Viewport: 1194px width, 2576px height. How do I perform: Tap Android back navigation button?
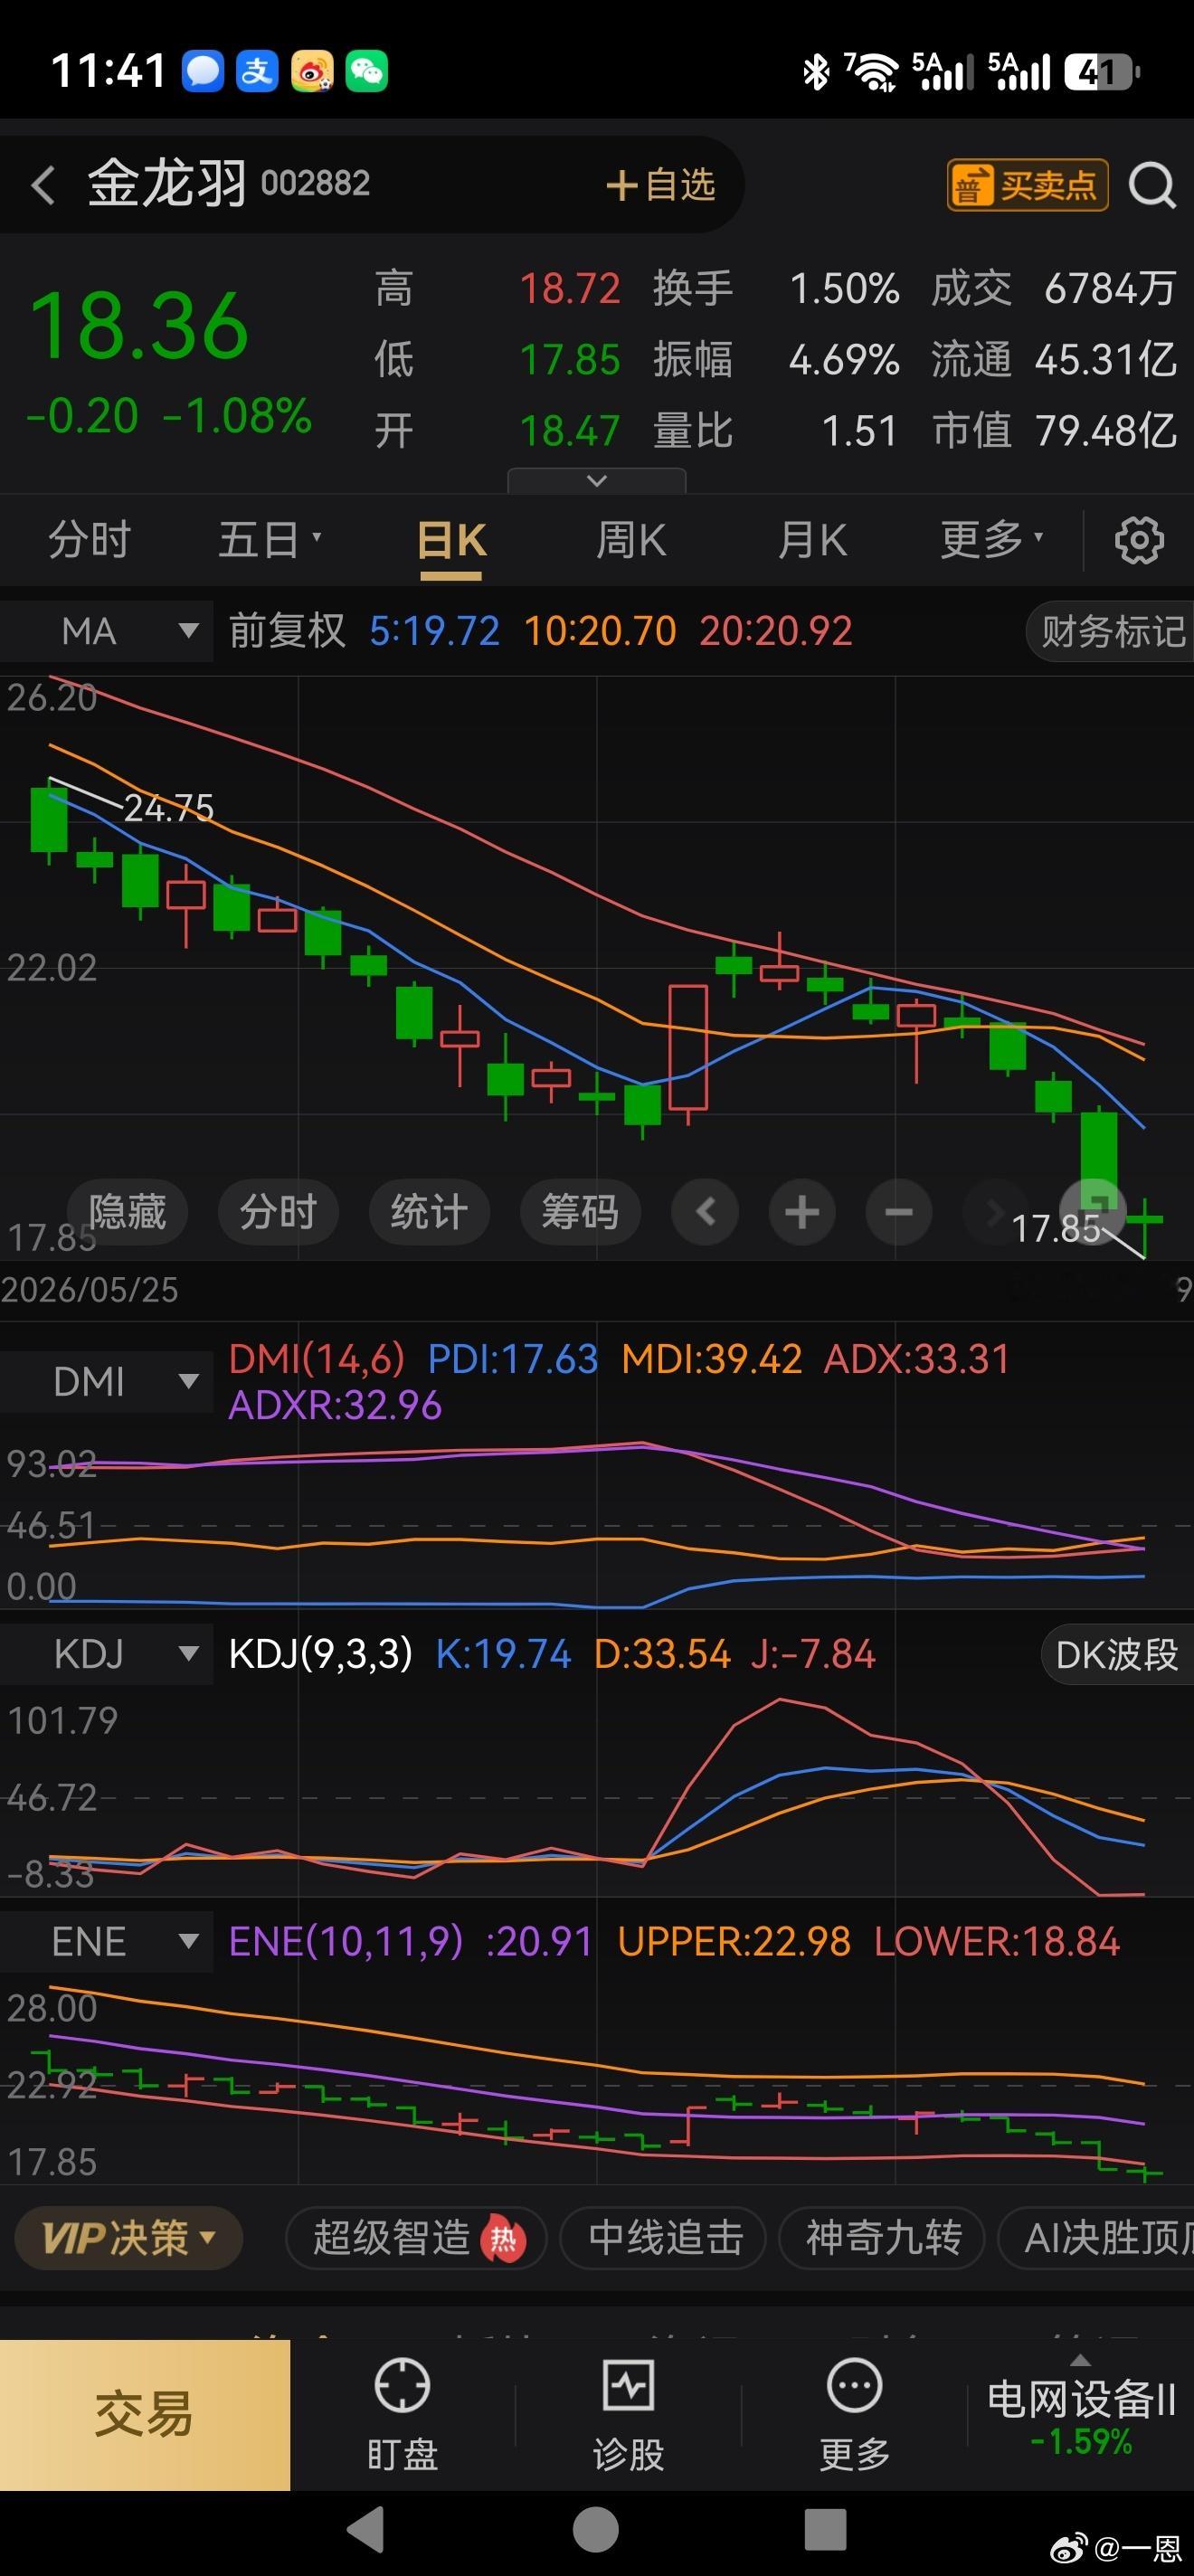[366, 2530]
